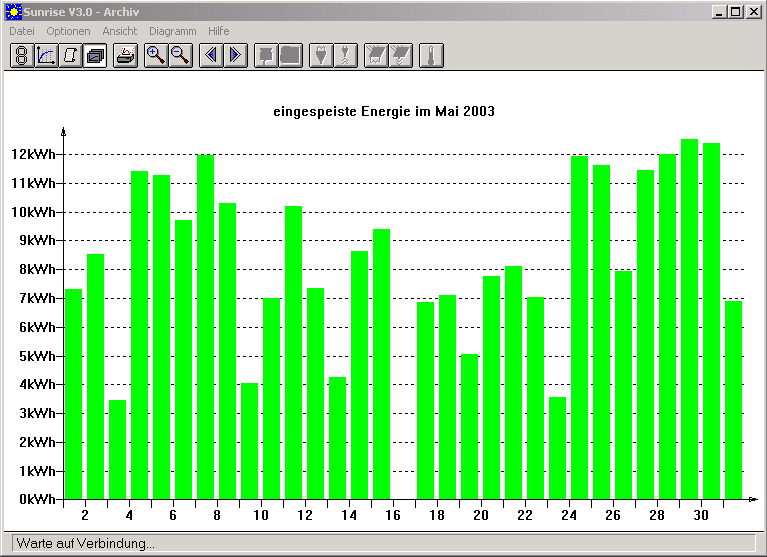Image resolution: width=767 pixels, height=557 pixels.
Task: Open the curve graph view icon
Action: [46, 55]
